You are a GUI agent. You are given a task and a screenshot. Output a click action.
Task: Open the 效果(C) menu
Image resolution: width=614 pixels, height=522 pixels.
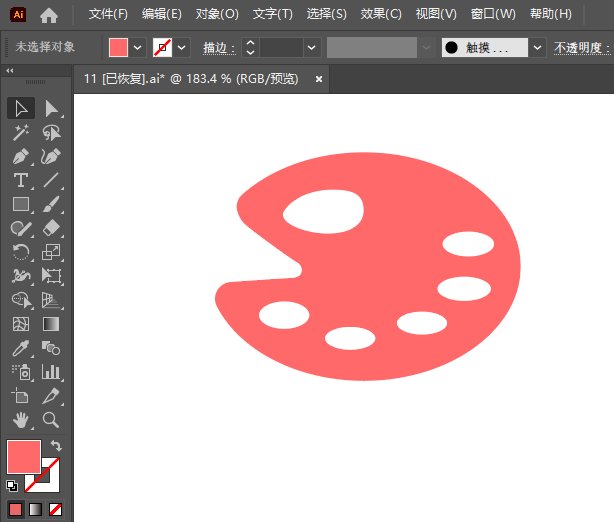coord(381,14)
